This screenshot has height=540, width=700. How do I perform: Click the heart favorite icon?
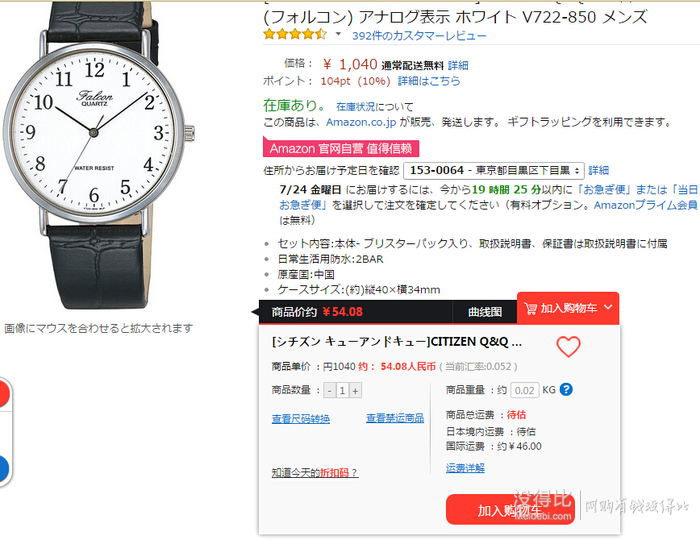[x=568, y=346]
